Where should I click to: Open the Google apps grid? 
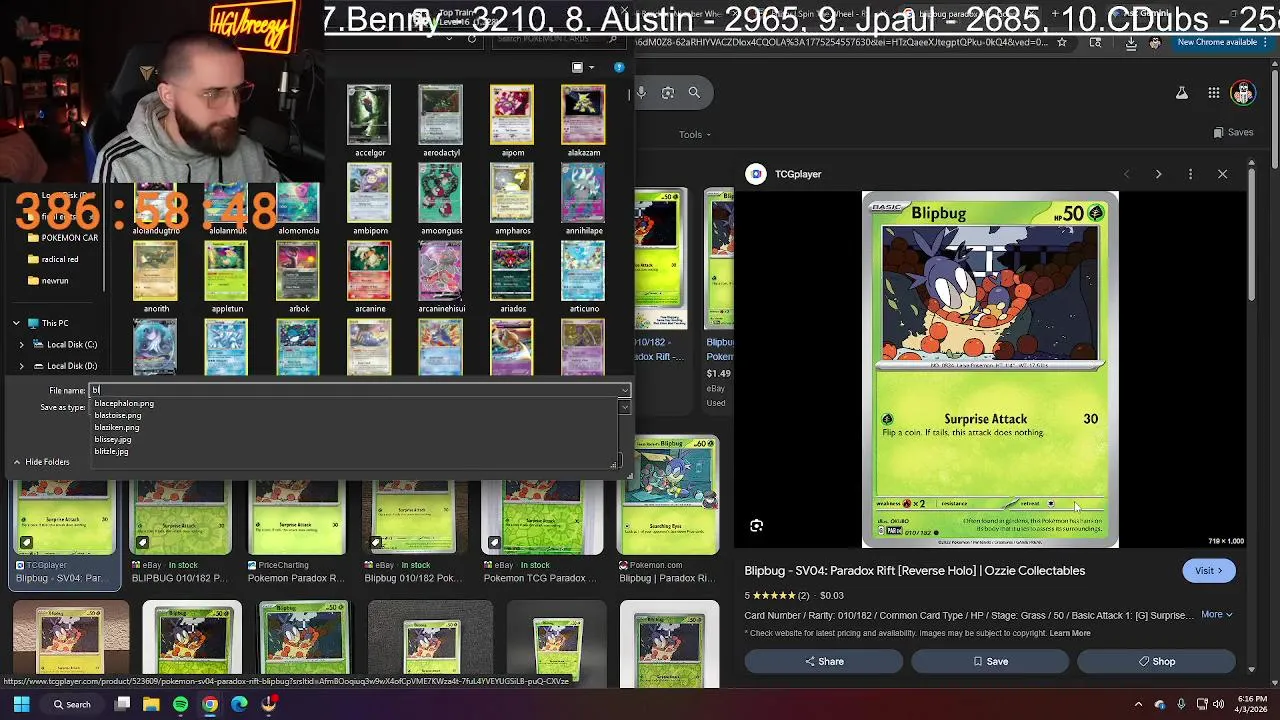coord(1214,93)
